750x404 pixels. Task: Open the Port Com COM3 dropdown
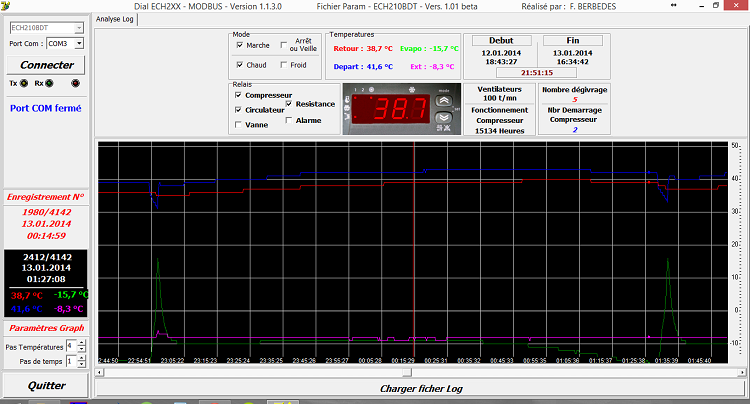pyautogui.click(x=79, y=44)
